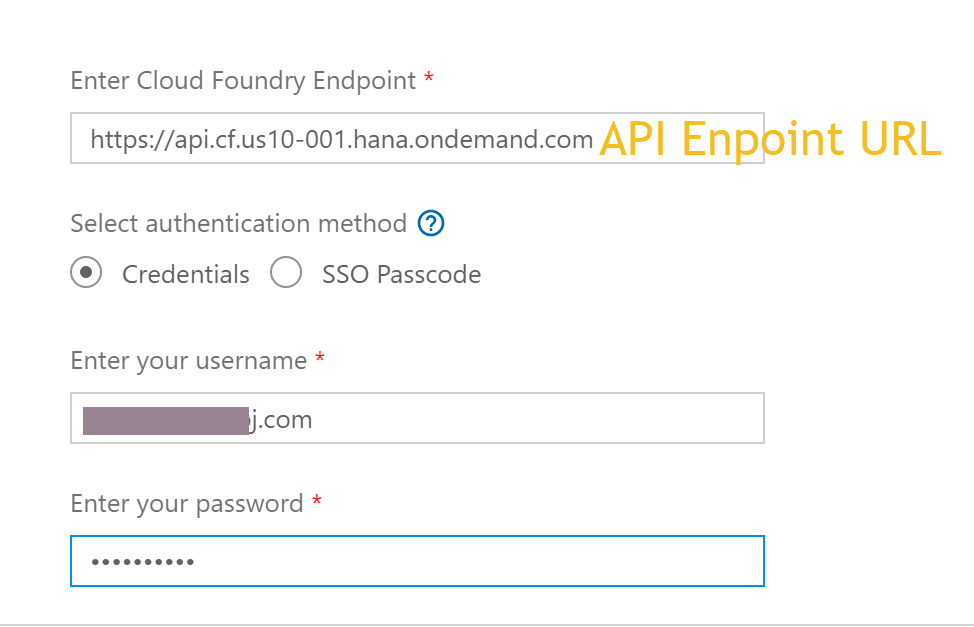
Task: Select the SSO Passcode radio button
Action: [x=286, y=273]
